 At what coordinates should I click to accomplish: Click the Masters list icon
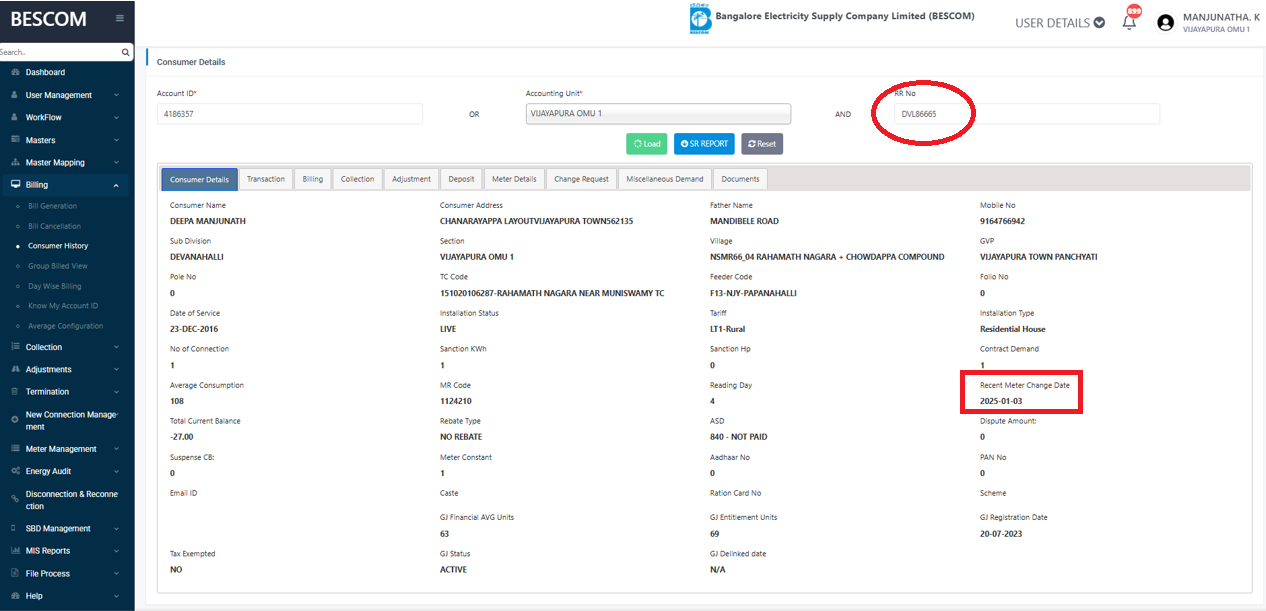click(15, 140)
